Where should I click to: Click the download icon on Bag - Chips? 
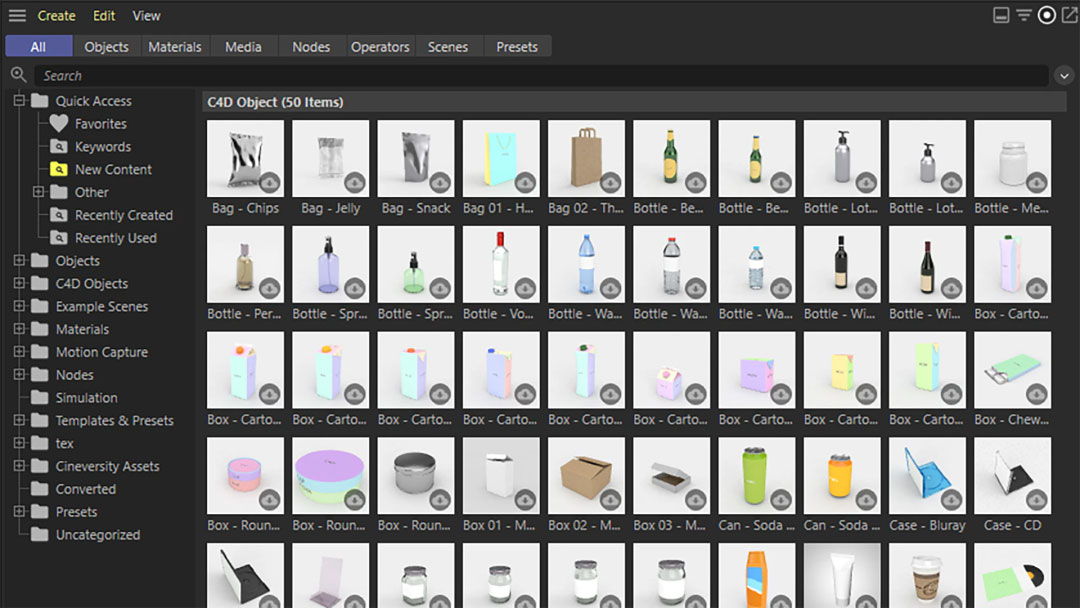(x=270, y=184)
